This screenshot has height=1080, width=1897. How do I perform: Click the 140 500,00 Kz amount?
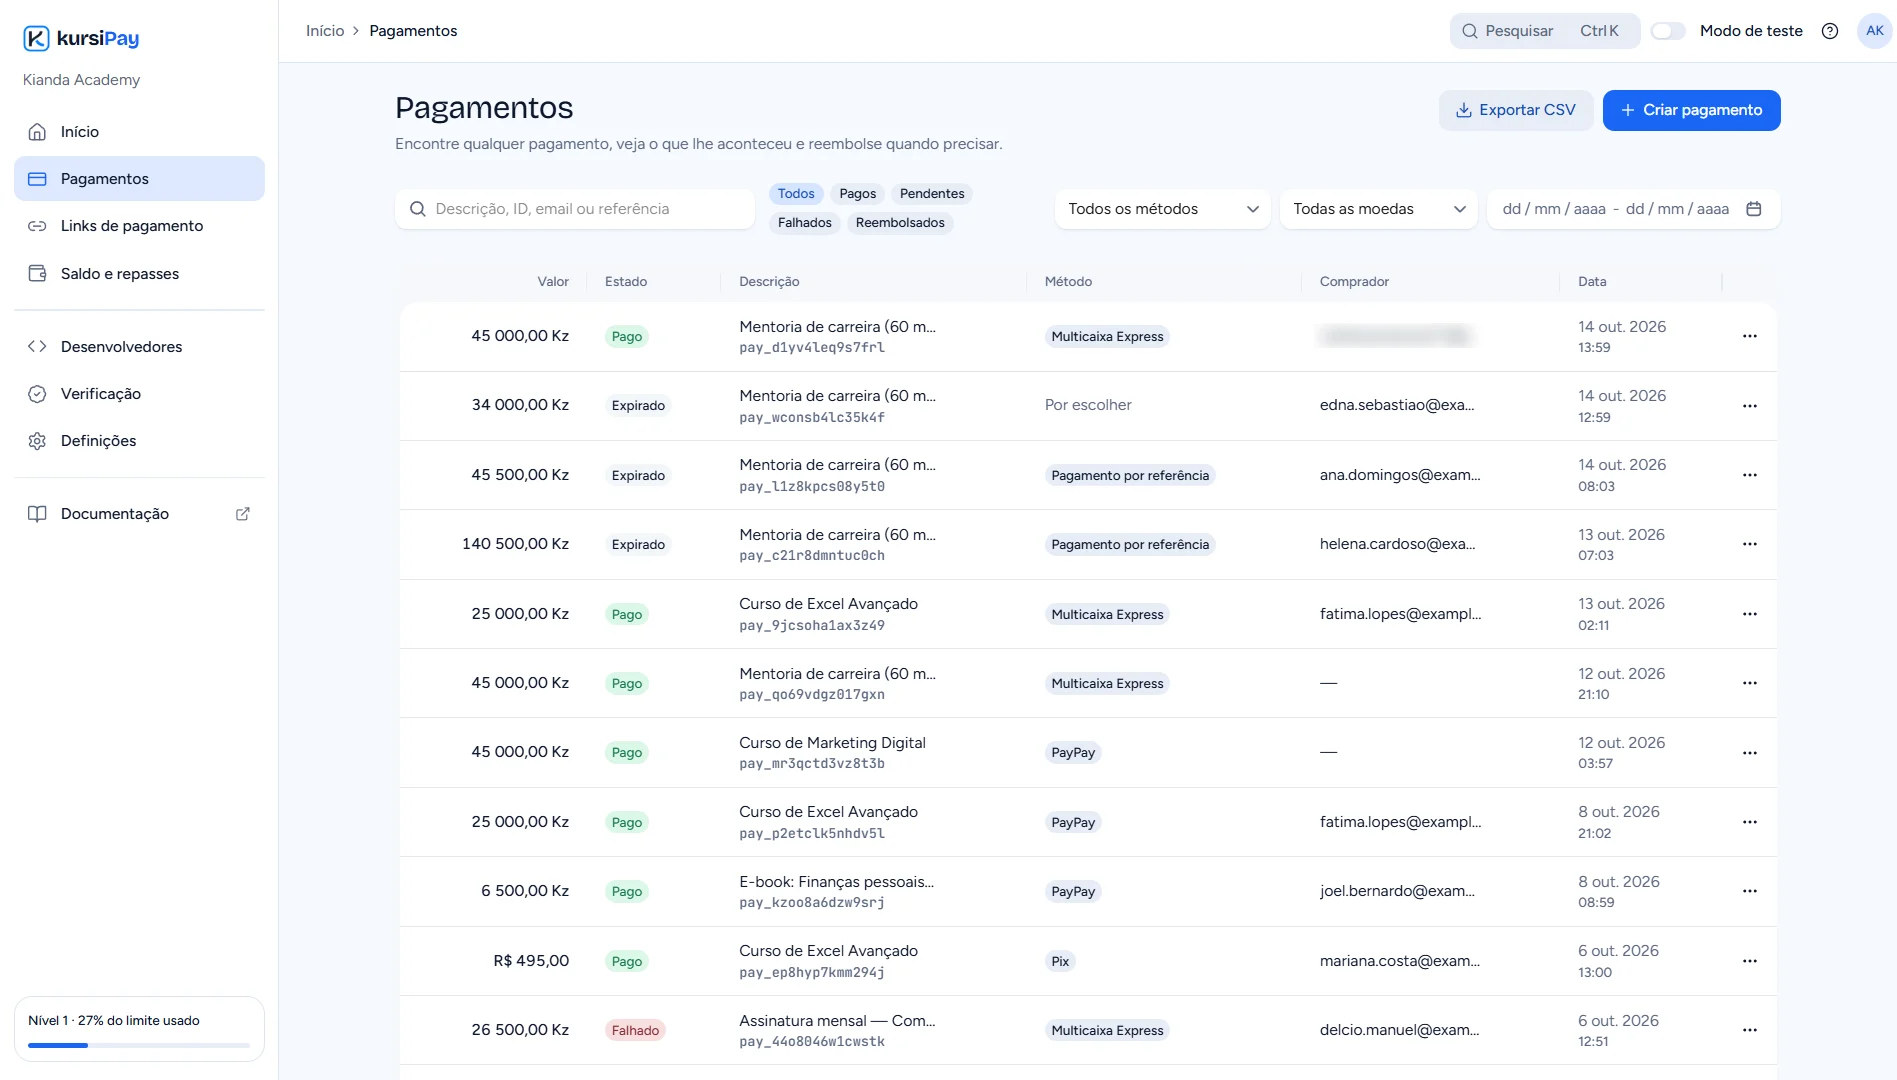[515, 544]
